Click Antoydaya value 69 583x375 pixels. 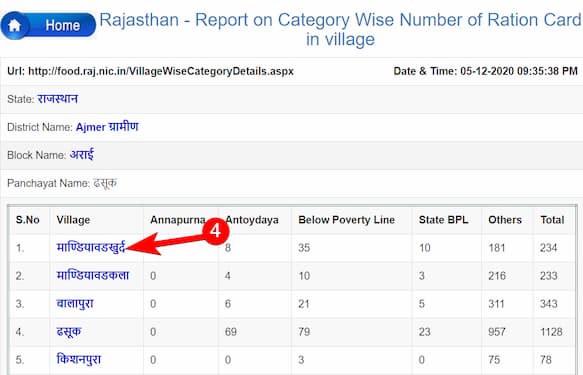point(231,332)
